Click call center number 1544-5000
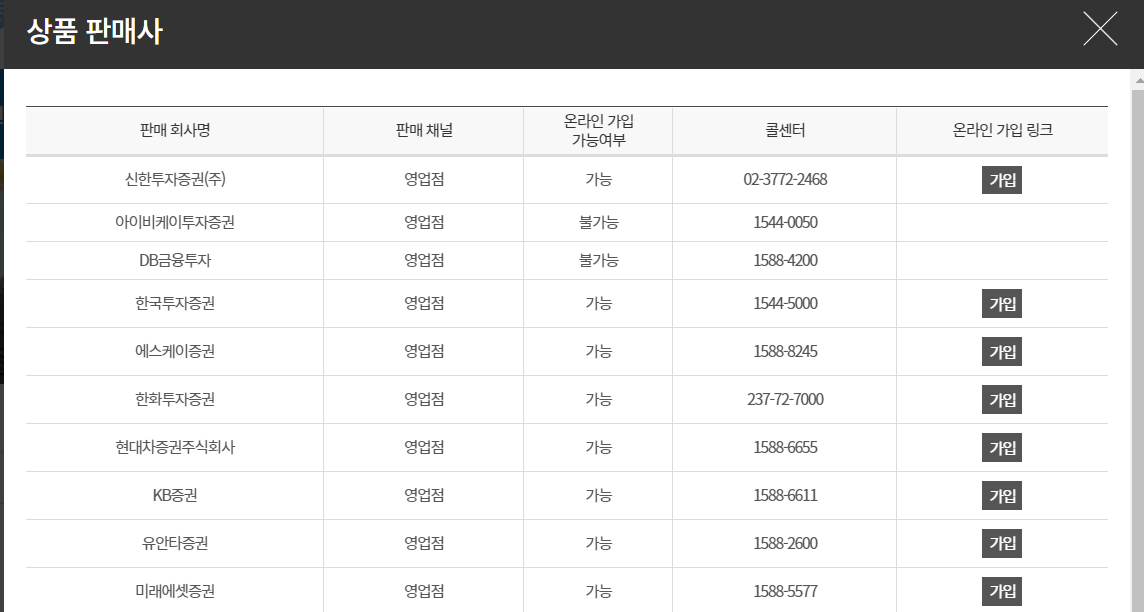 785,303
